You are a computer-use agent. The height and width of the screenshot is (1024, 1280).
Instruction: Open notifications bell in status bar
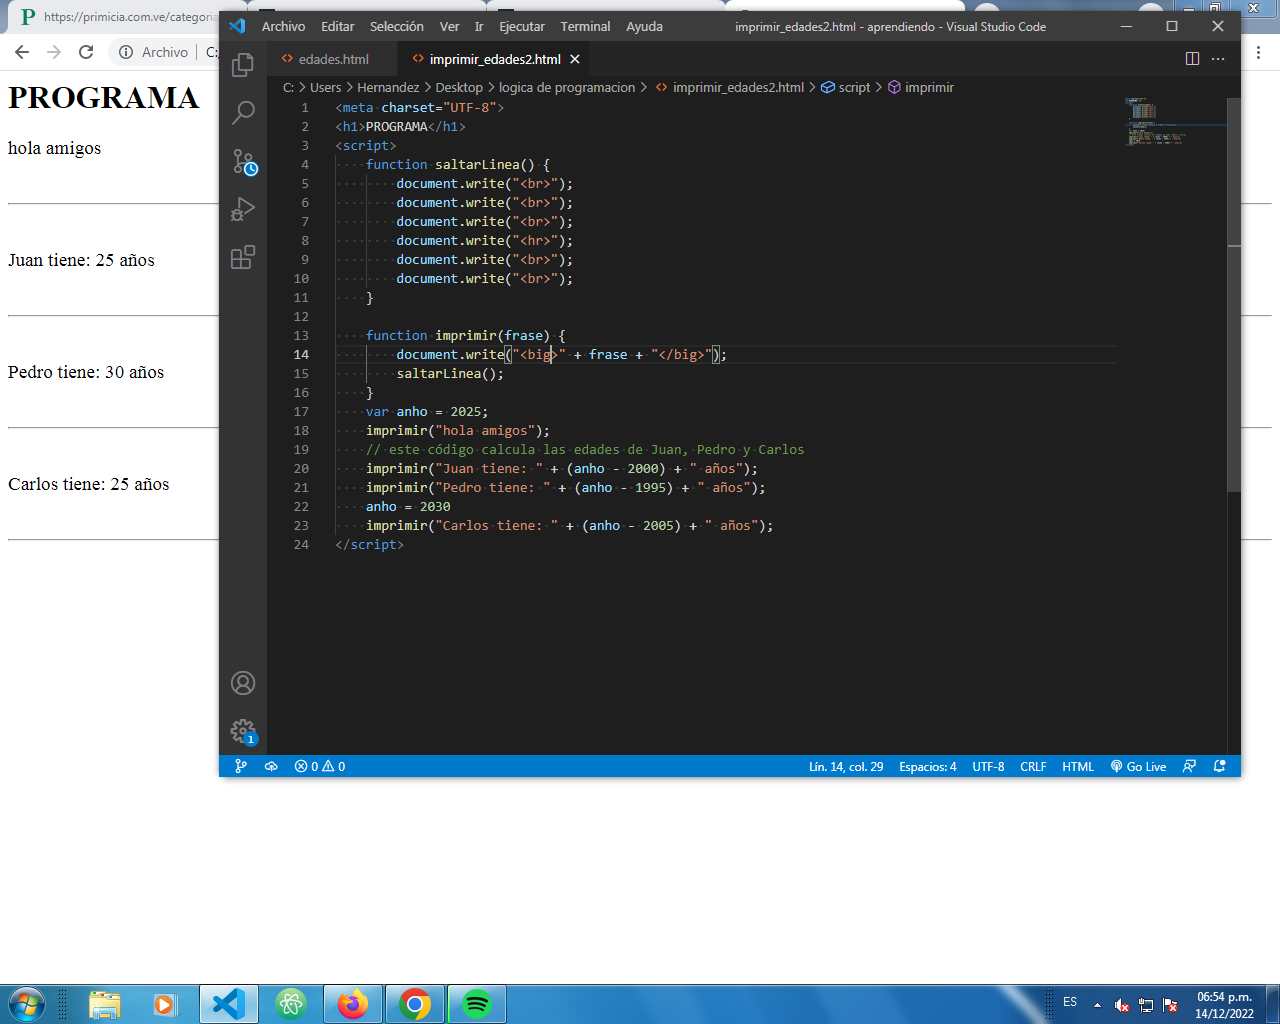(1219, 766)
